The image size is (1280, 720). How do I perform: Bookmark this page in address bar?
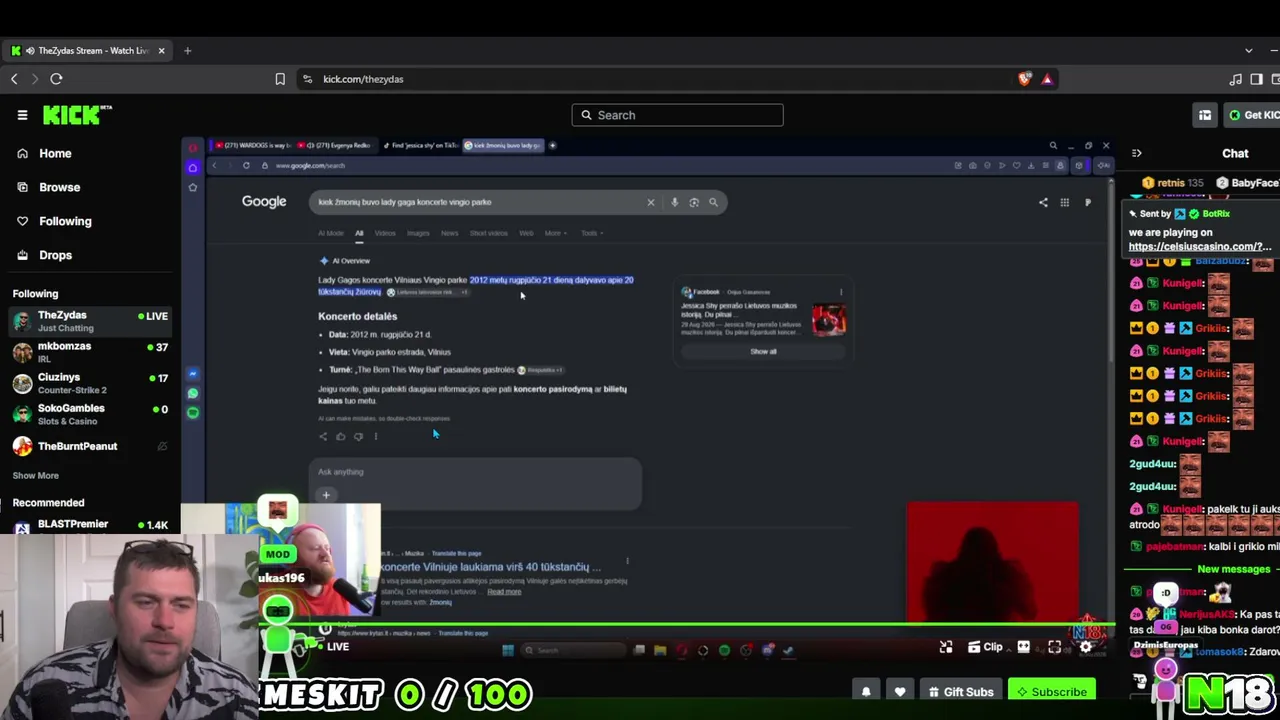tap(280, 79)
